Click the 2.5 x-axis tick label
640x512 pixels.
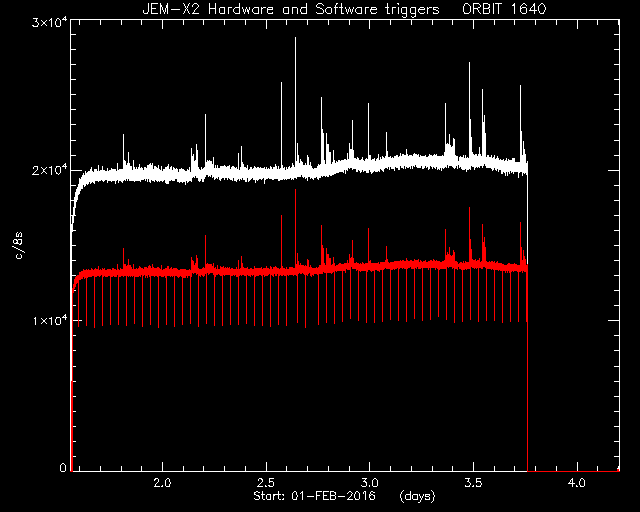[266, 483]
